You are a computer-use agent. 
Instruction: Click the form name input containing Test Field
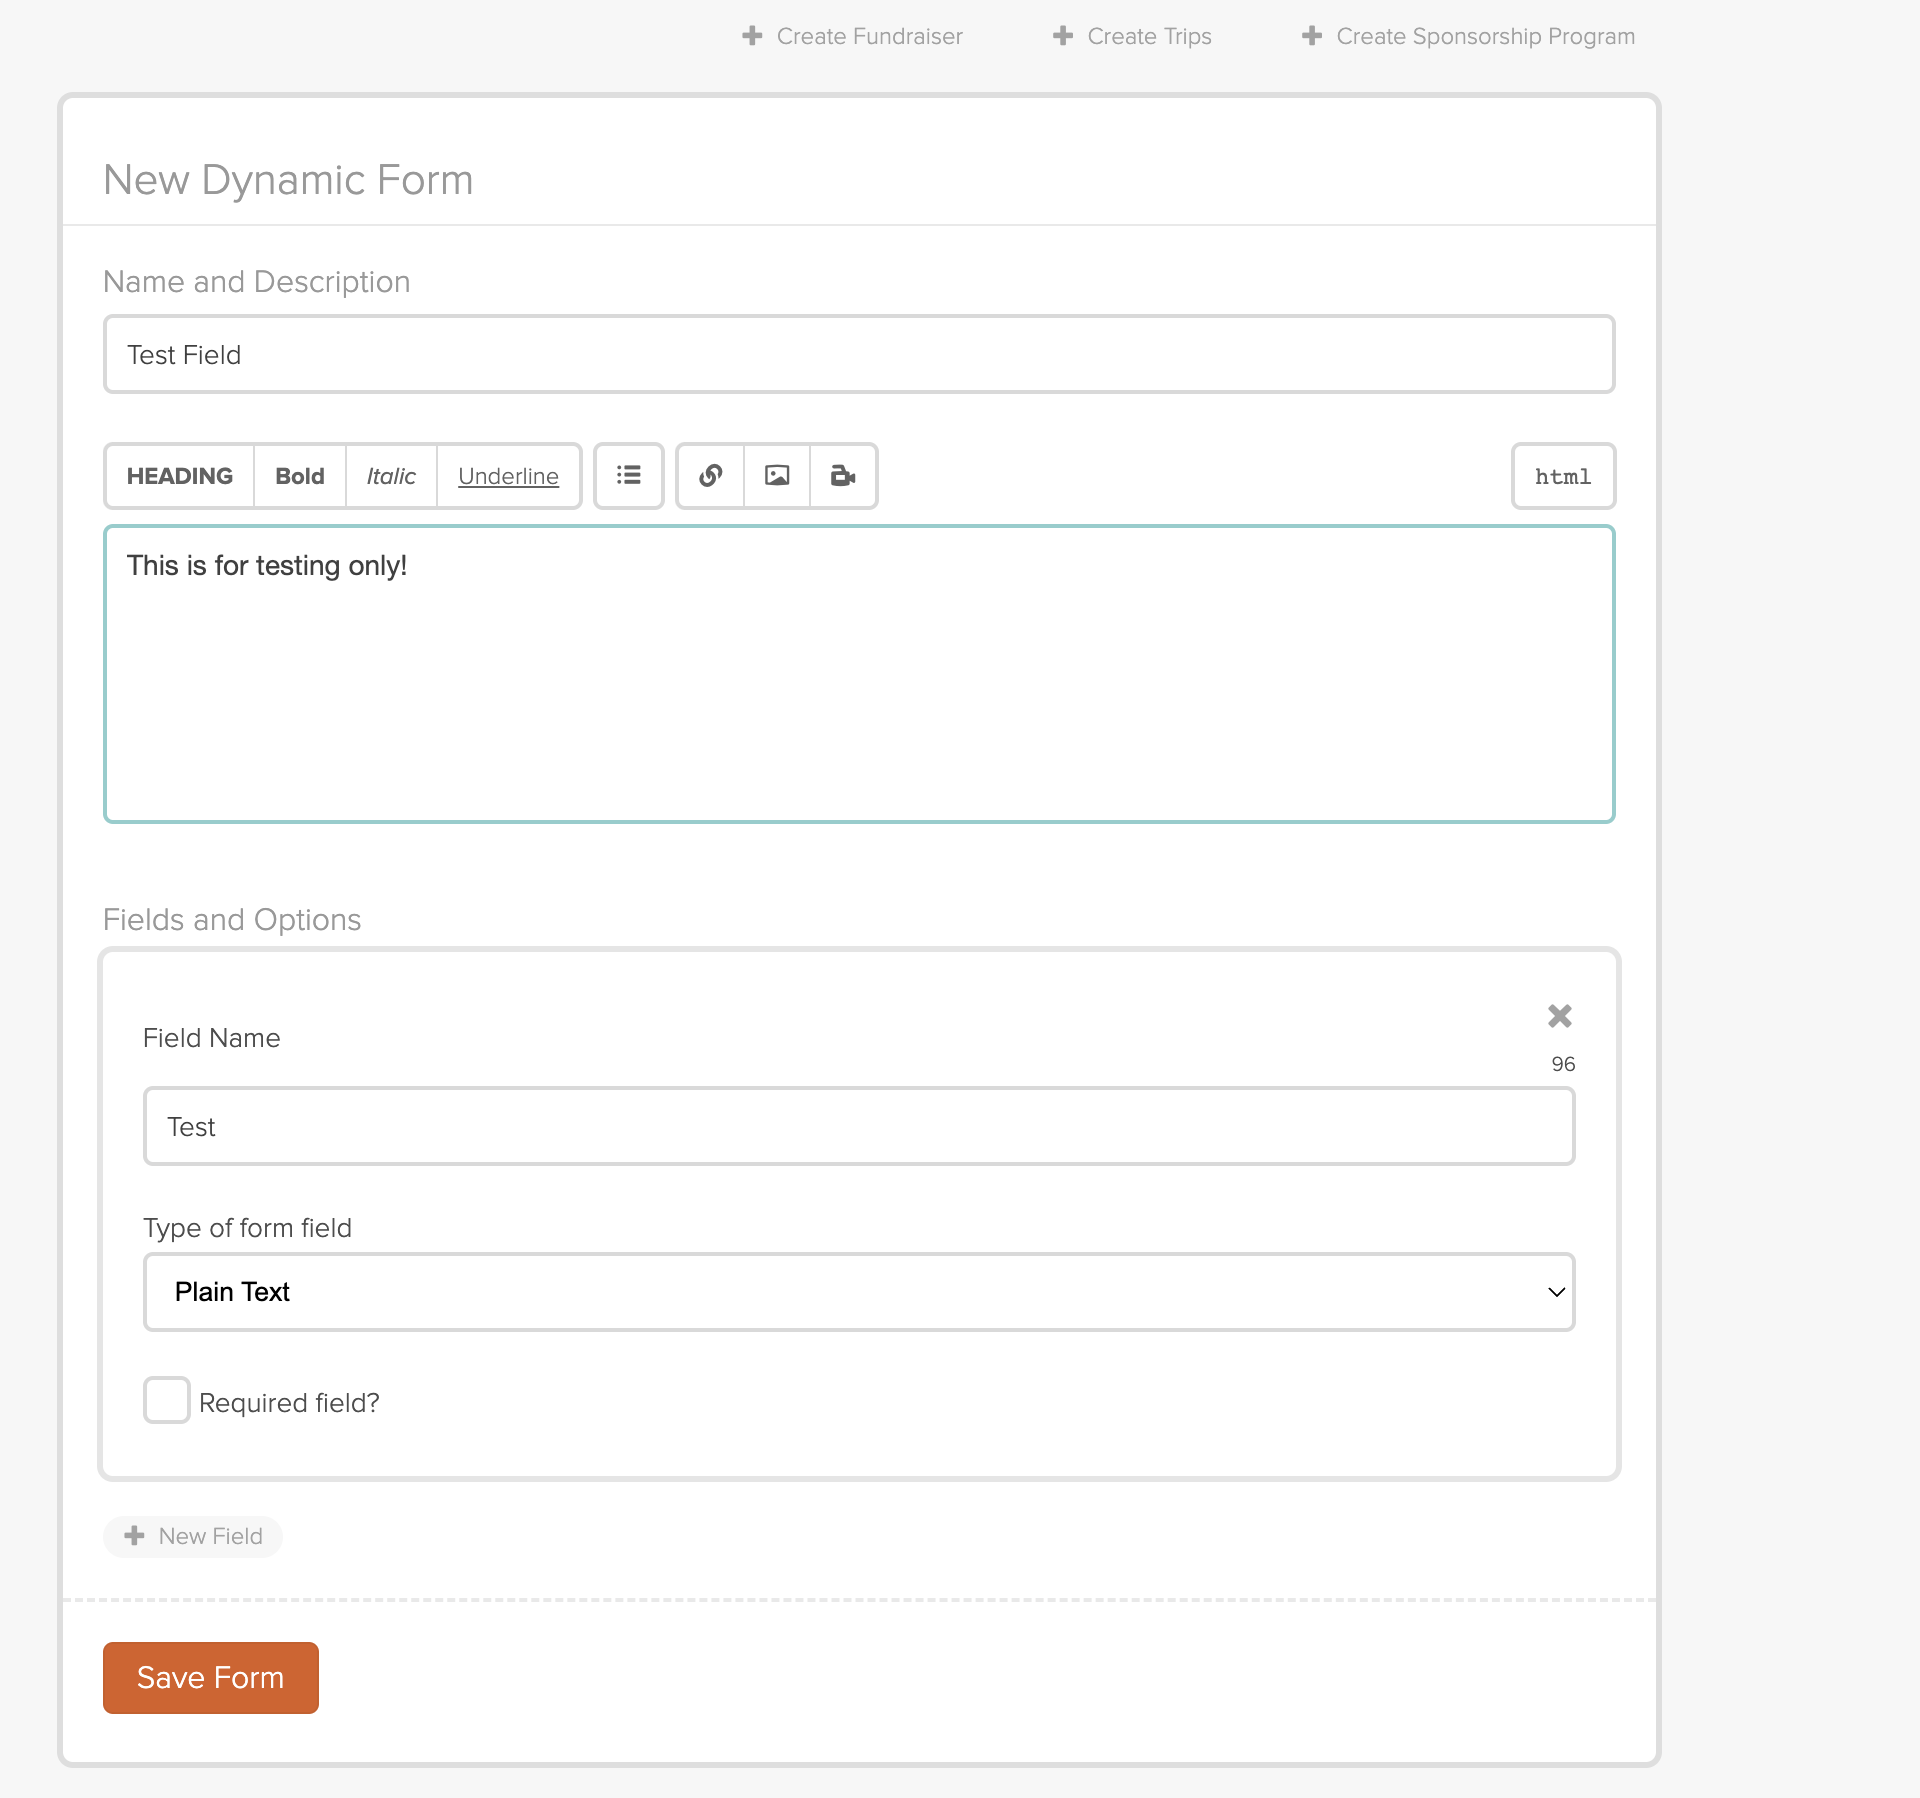pos(859,354)
